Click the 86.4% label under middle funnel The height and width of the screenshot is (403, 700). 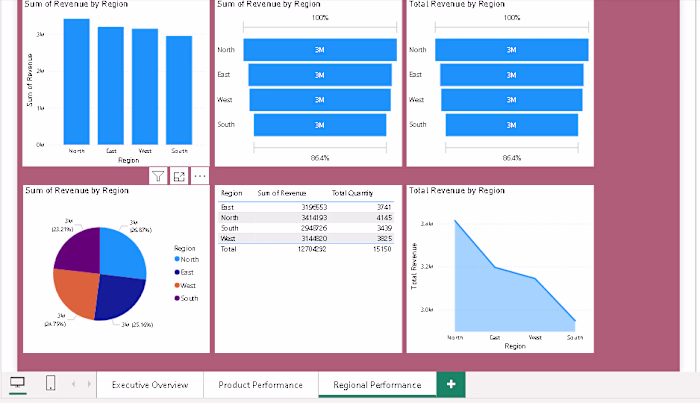pos(320,158)
